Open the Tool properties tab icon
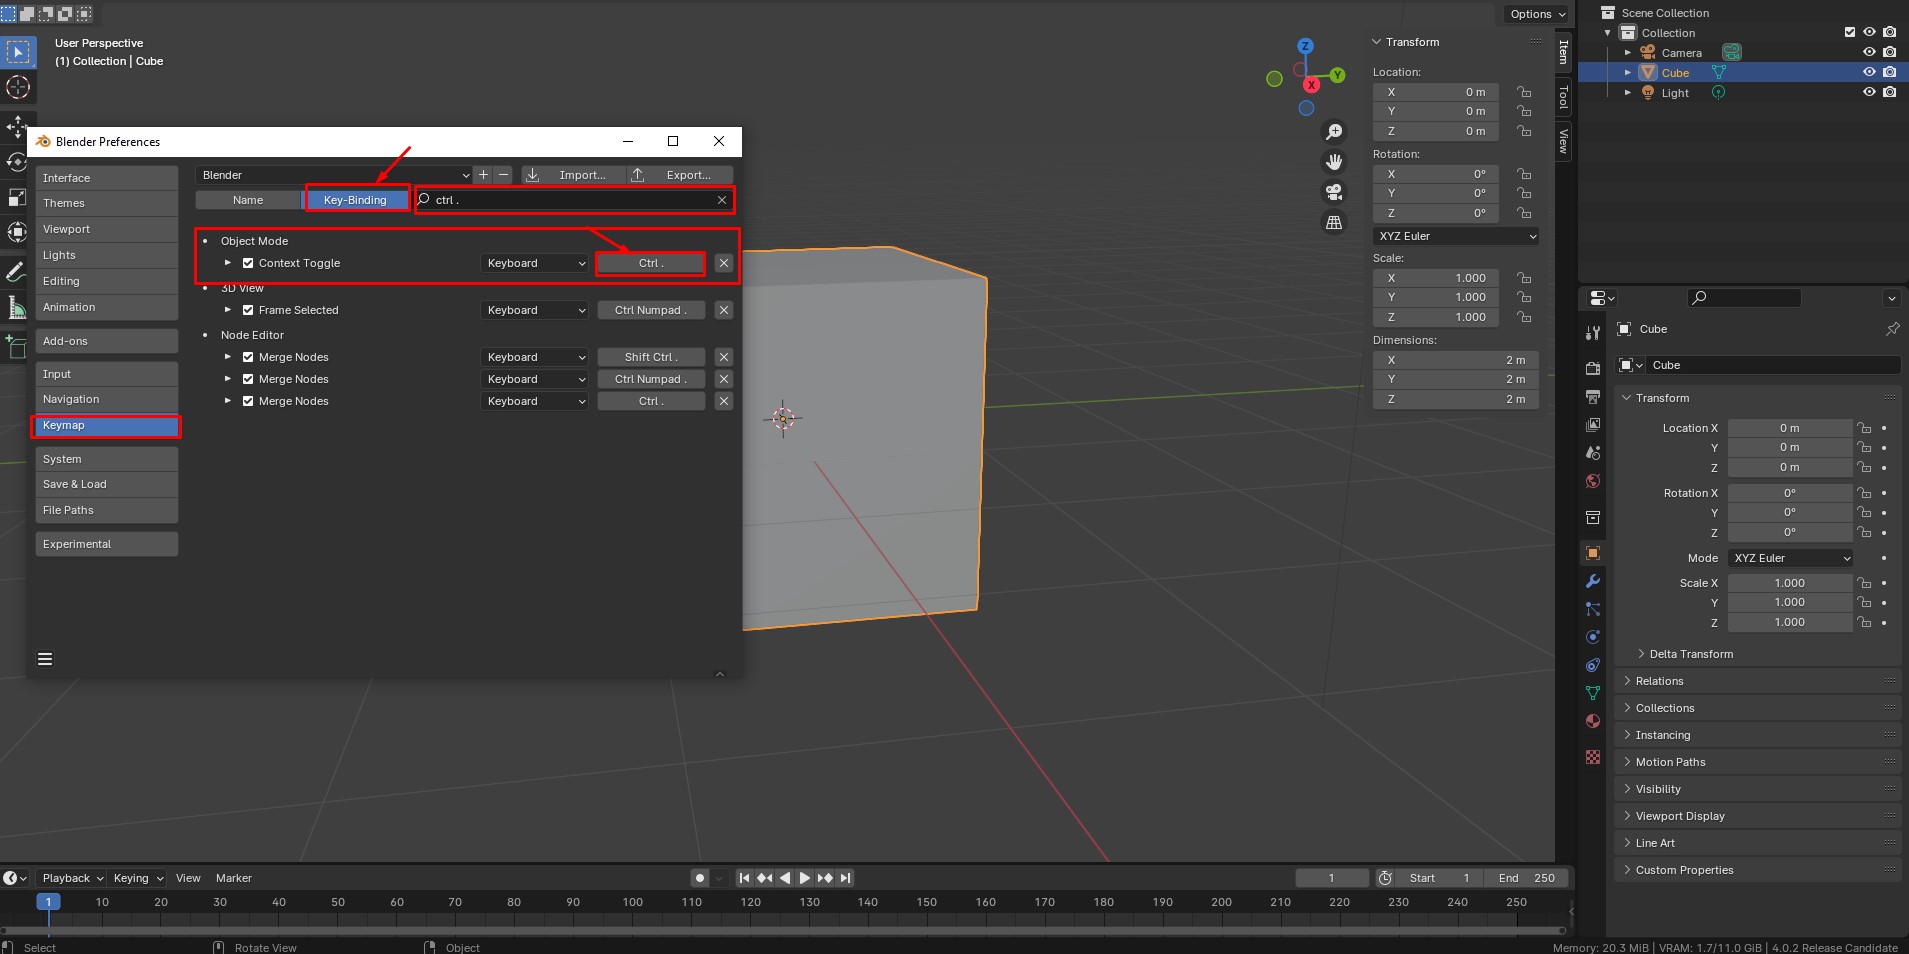 point(1593,332)
